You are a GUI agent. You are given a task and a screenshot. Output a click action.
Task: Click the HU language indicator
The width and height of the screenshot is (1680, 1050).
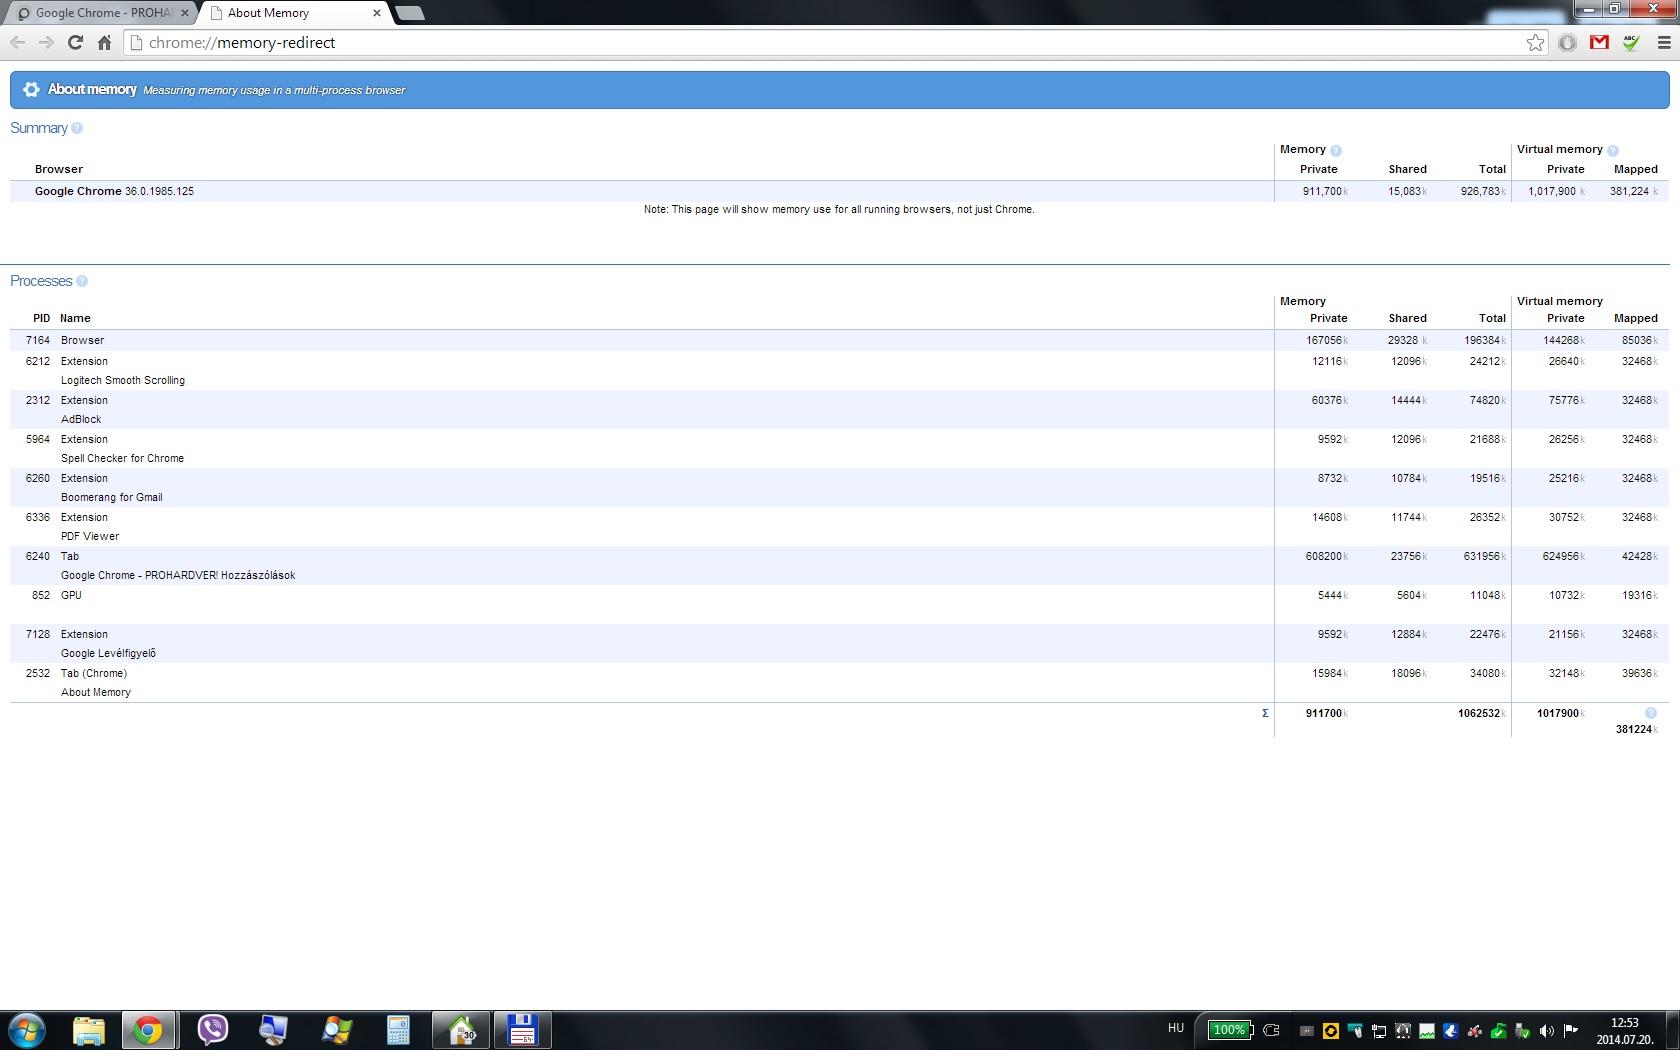[x=1176, y=1028]
